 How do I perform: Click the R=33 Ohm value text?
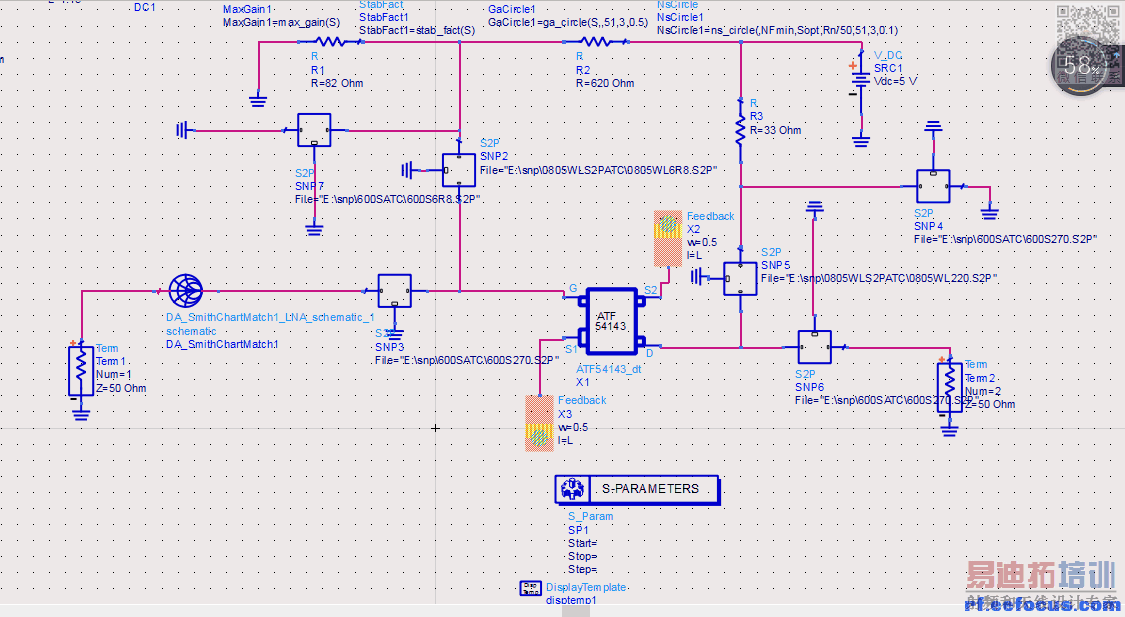pos(776,130)
